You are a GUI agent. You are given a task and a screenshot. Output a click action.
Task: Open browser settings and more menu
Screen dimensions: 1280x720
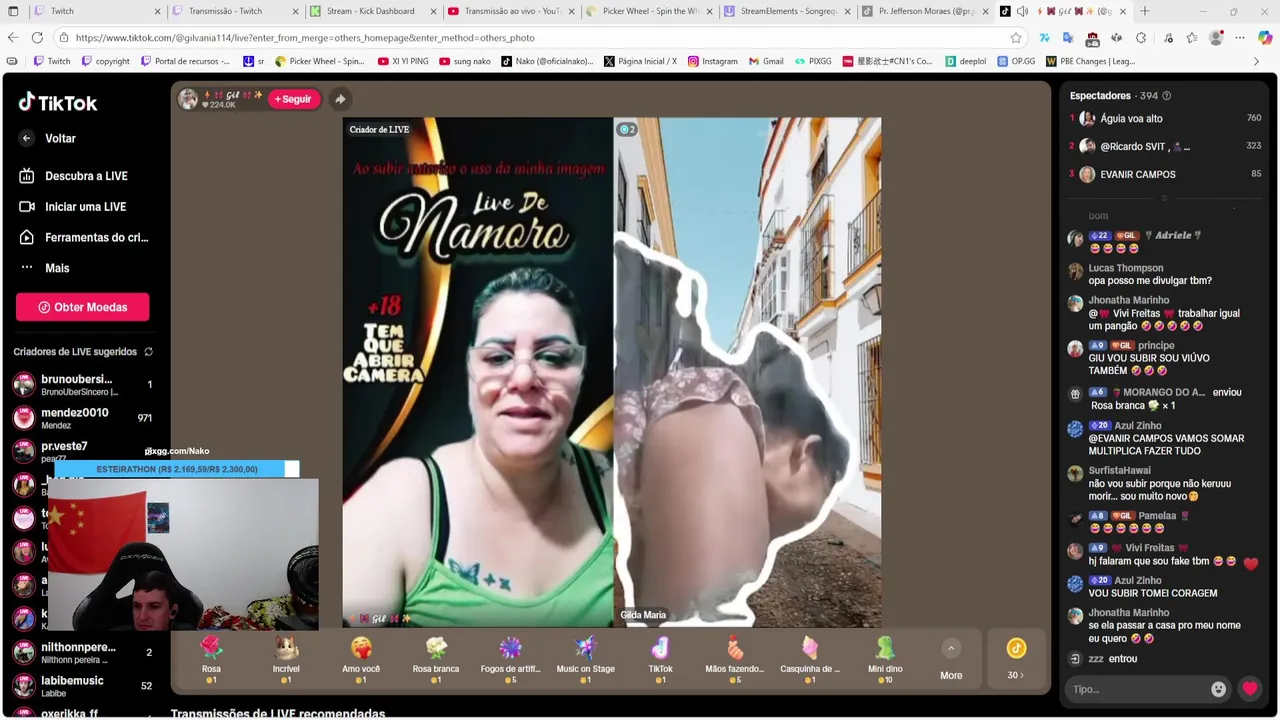click(1241, 37)
